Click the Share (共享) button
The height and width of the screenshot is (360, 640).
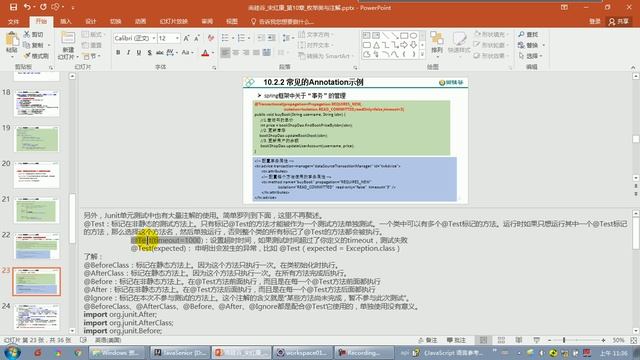point(618,21)
